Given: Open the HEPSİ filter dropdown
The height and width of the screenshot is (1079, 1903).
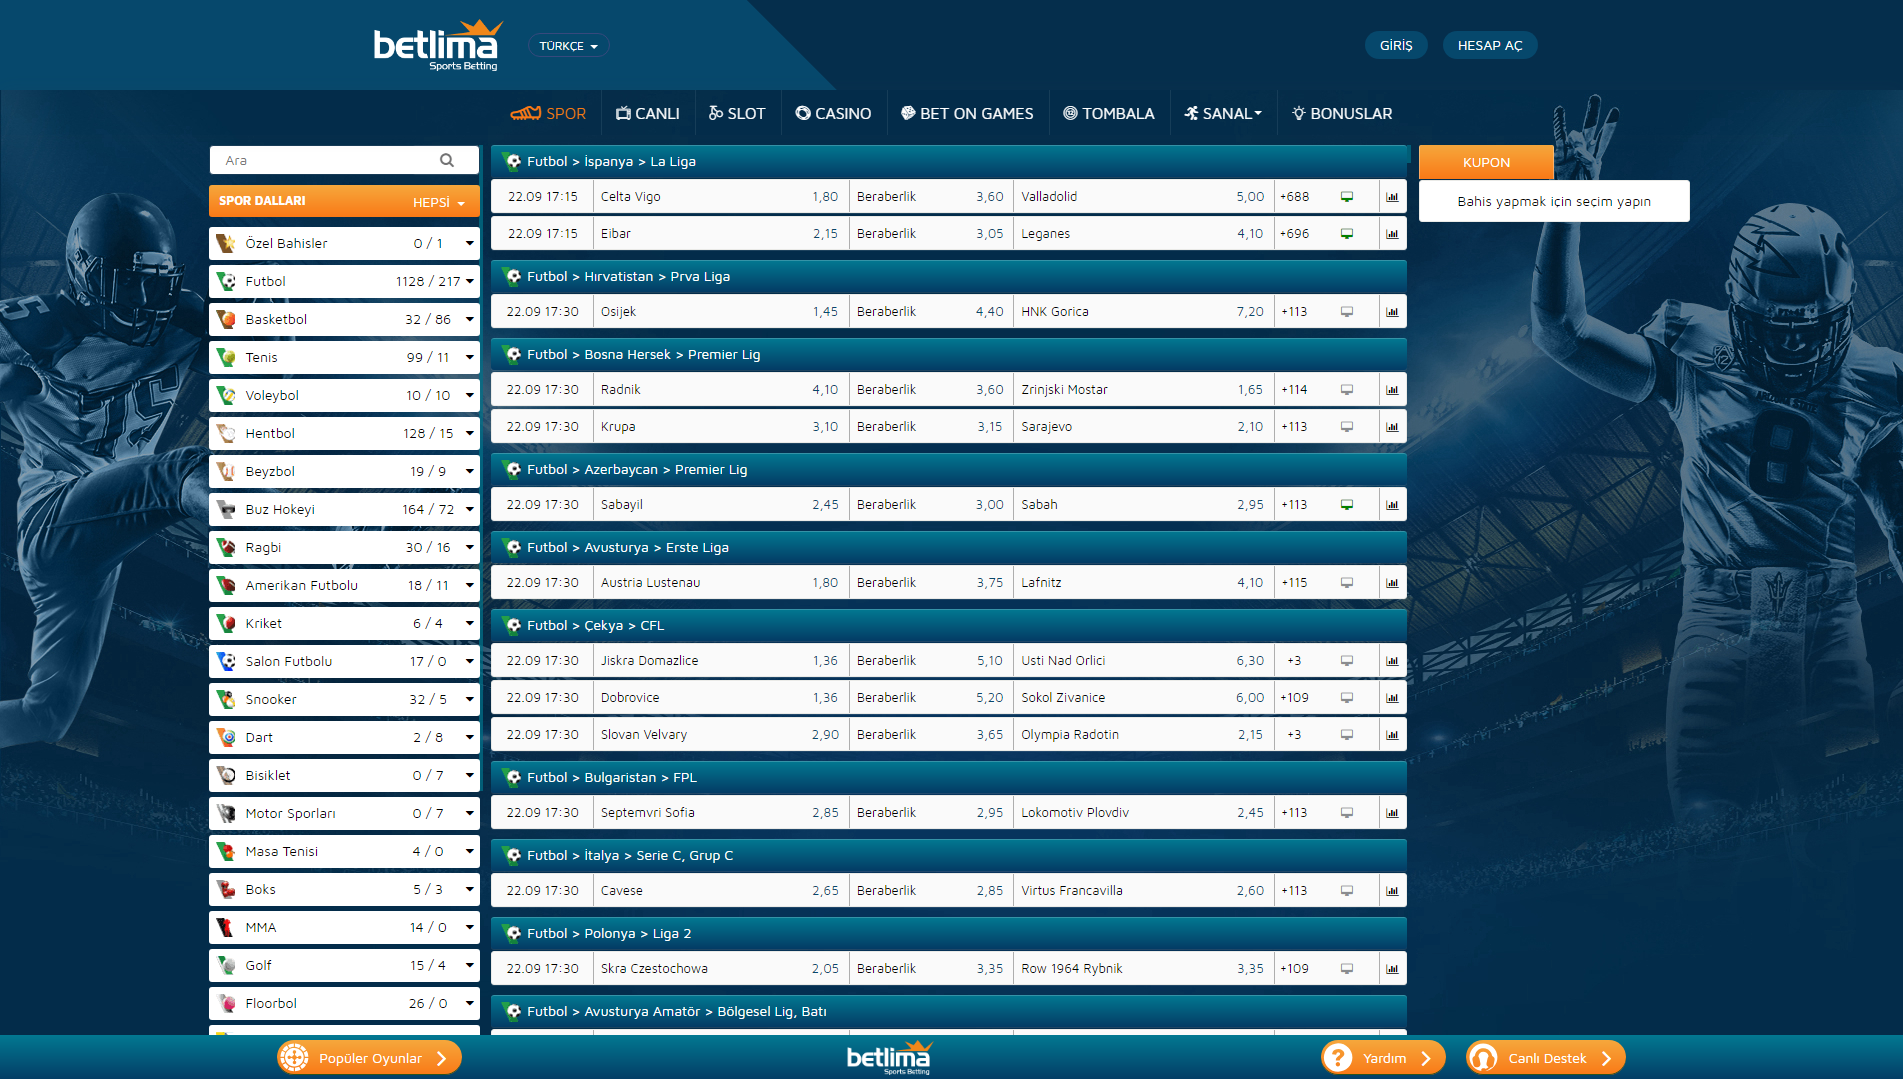Looking at the screenshot, I should (x=439, y=202).
